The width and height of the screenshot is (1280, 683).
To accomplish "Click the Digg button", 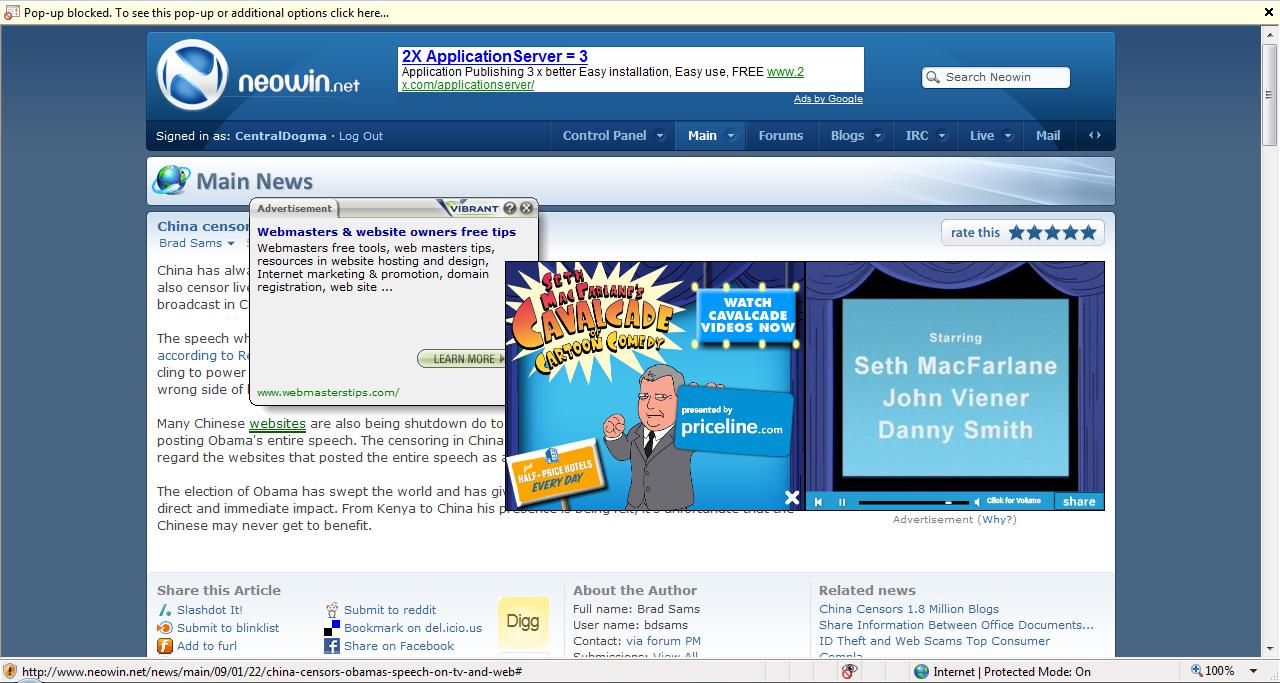I will point(523,622).
